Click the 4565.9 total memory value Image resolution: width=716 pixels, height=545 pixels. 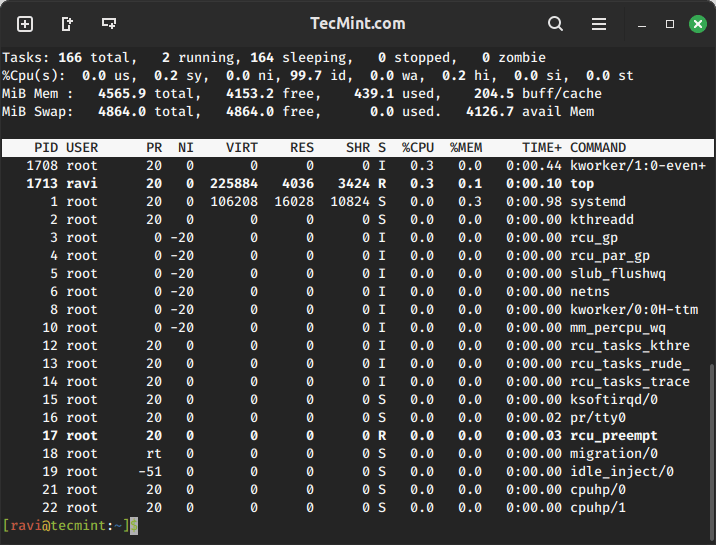pos(122,94)
